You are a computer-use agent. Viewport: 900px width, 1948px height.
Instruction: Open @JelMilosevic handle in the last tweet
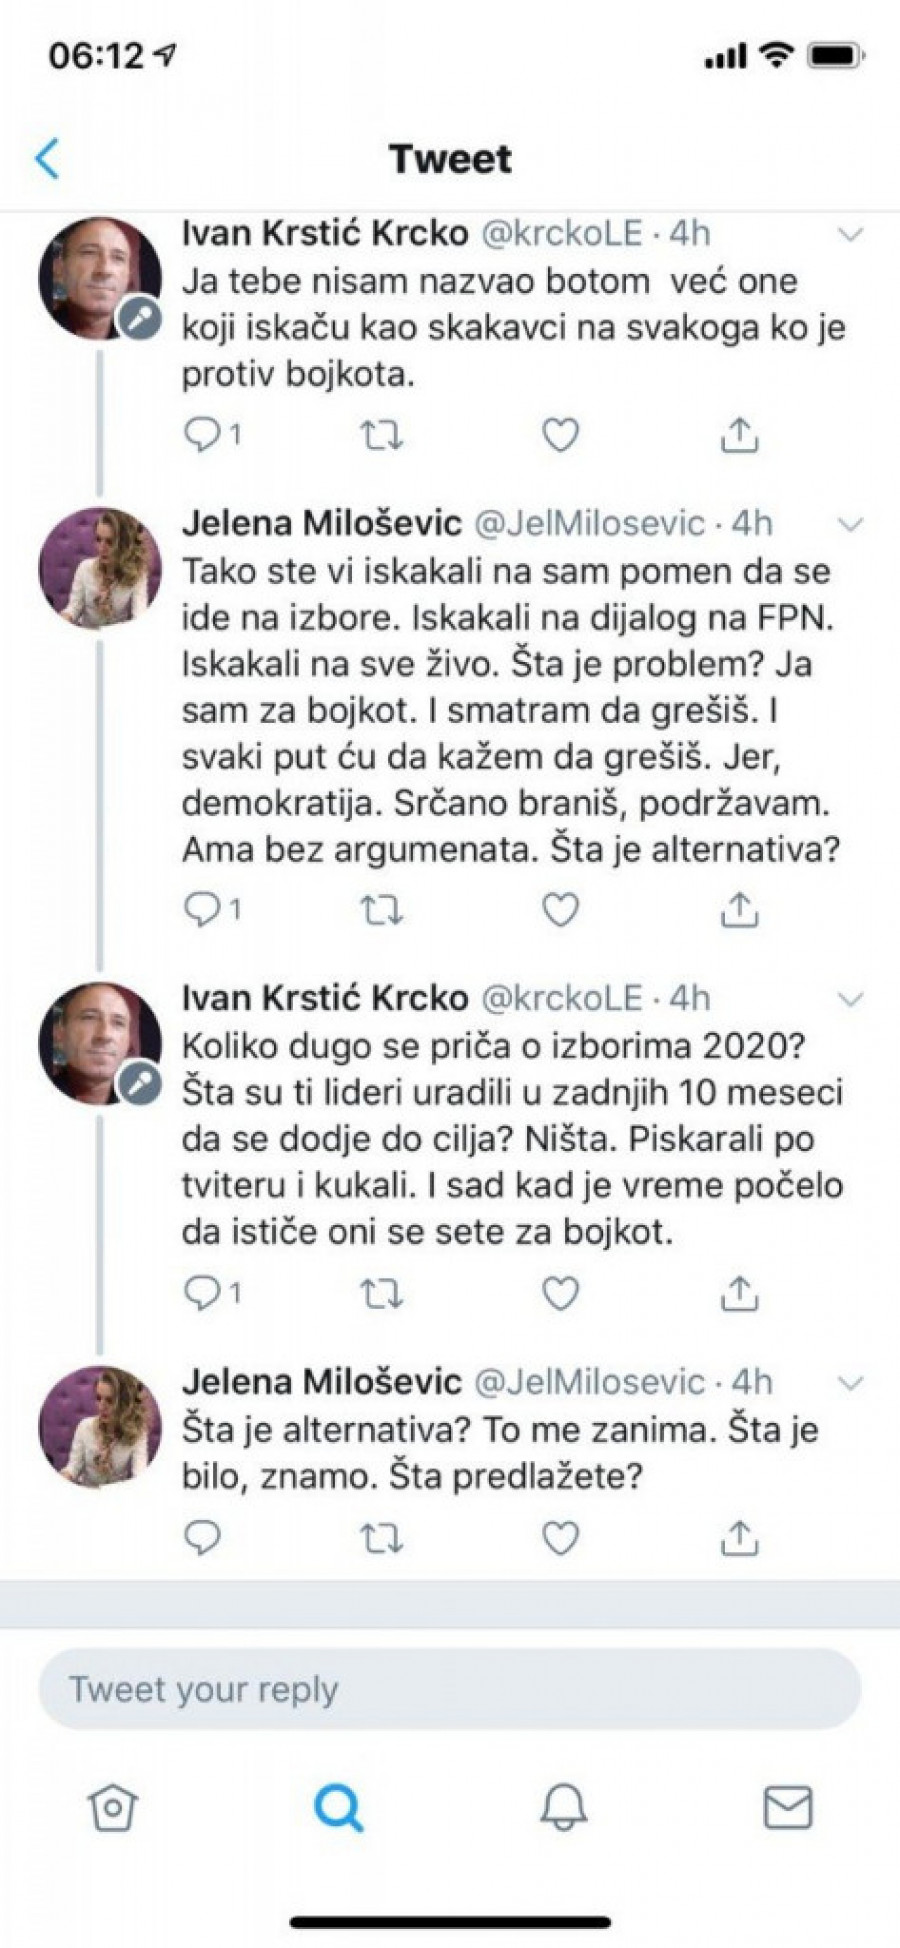(589, 1382)
